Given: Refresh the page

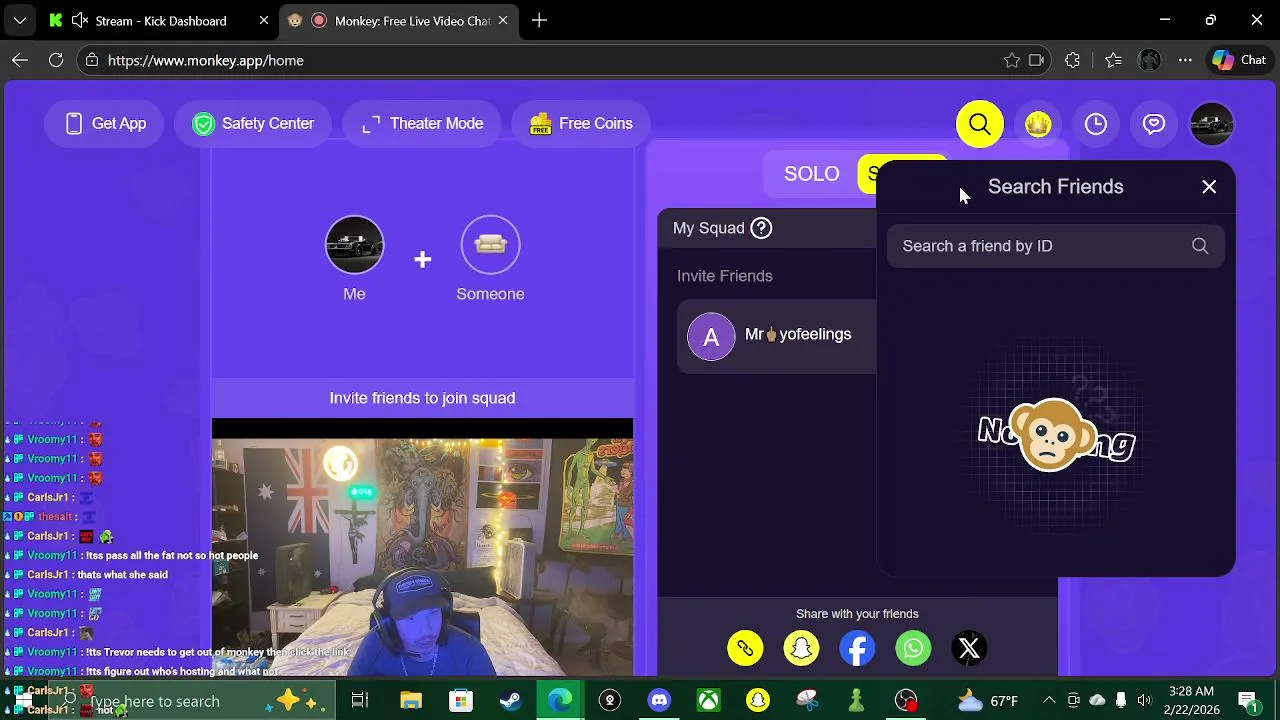Looking at the screenshot, I should (x=56, y=61).
